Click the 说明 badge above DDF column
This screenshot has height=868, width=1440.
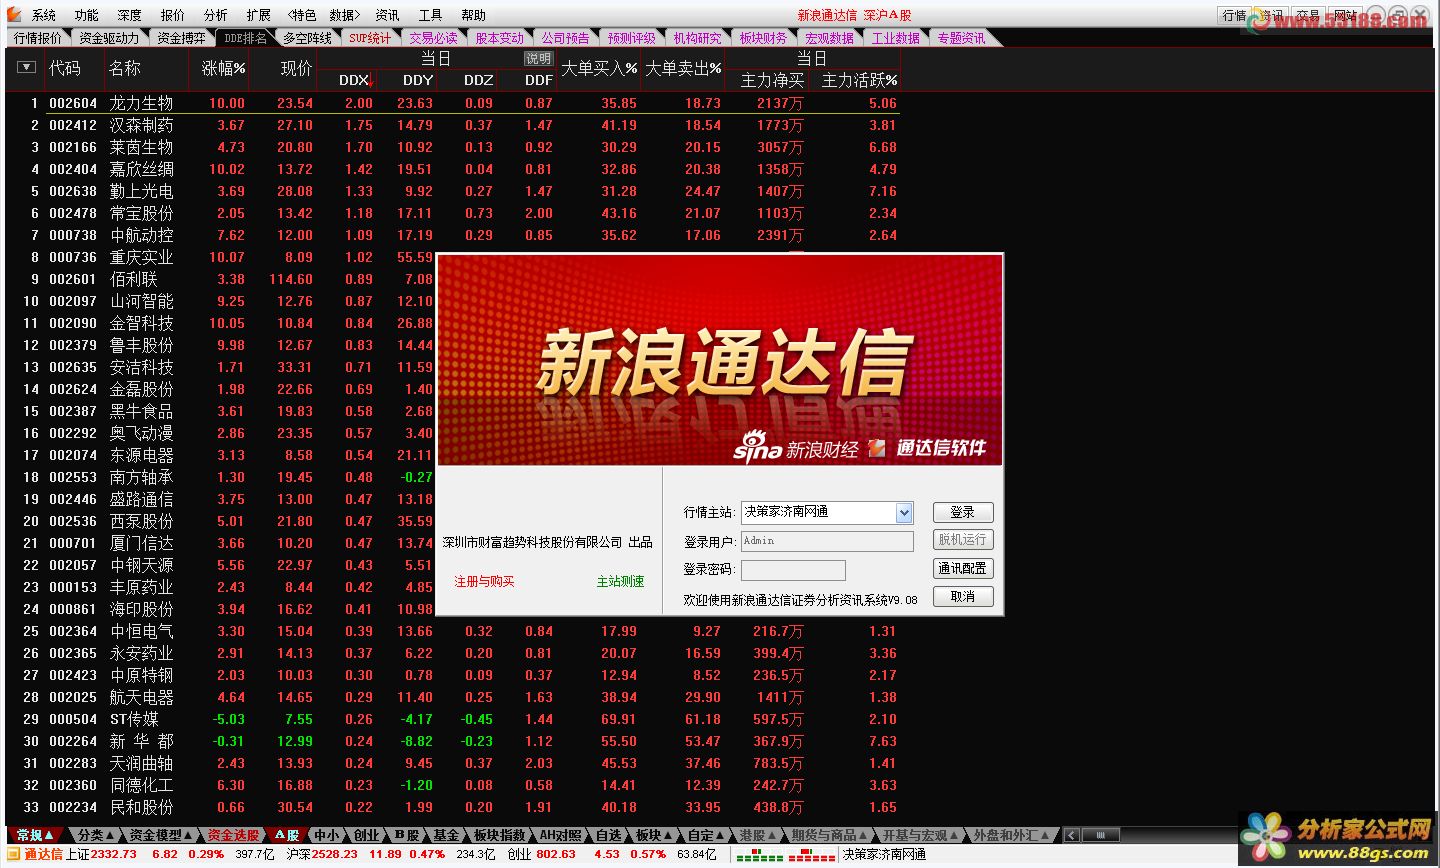539,58
